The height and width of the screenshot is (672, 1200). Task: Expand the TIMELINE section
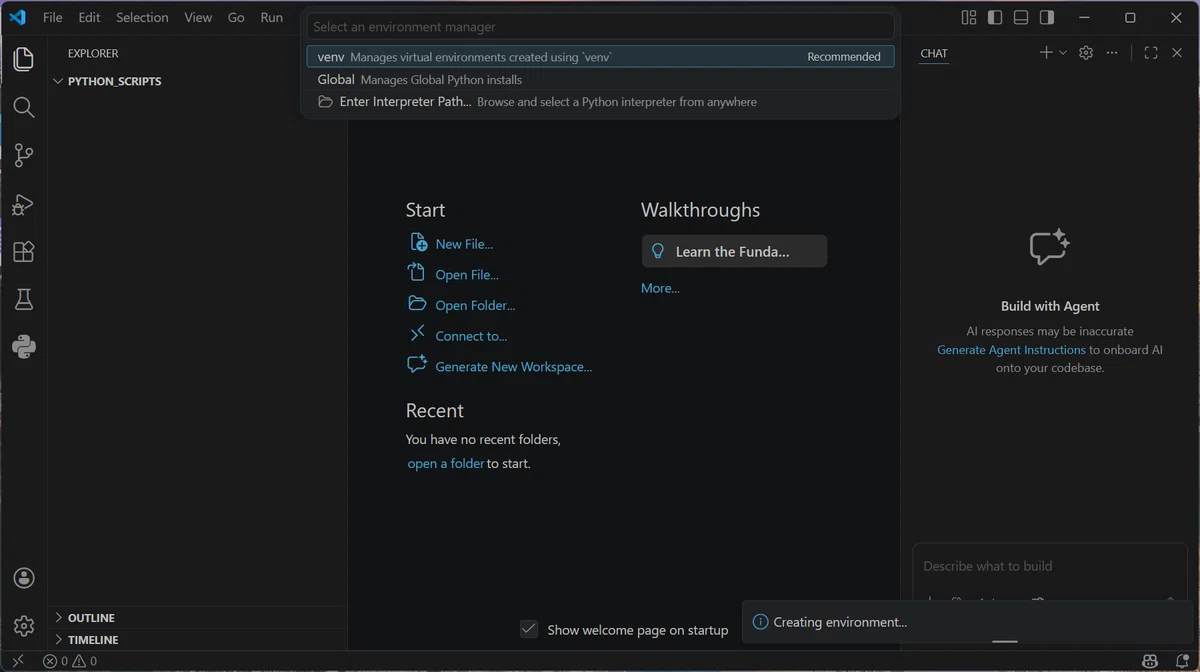tap(58, 640)
